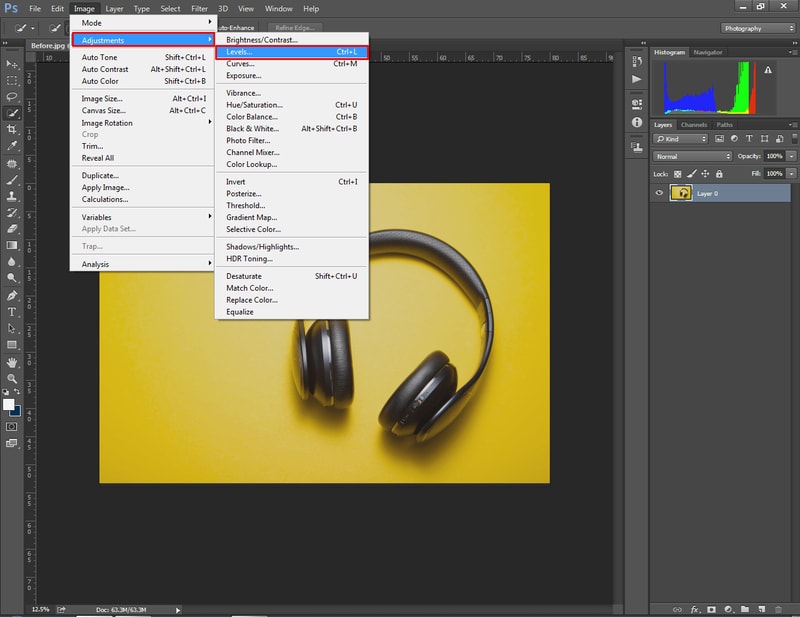Image resolution: width=800 pixels, height=617 pixels.
Task: Select the Eraser tool
Action: 11,229
